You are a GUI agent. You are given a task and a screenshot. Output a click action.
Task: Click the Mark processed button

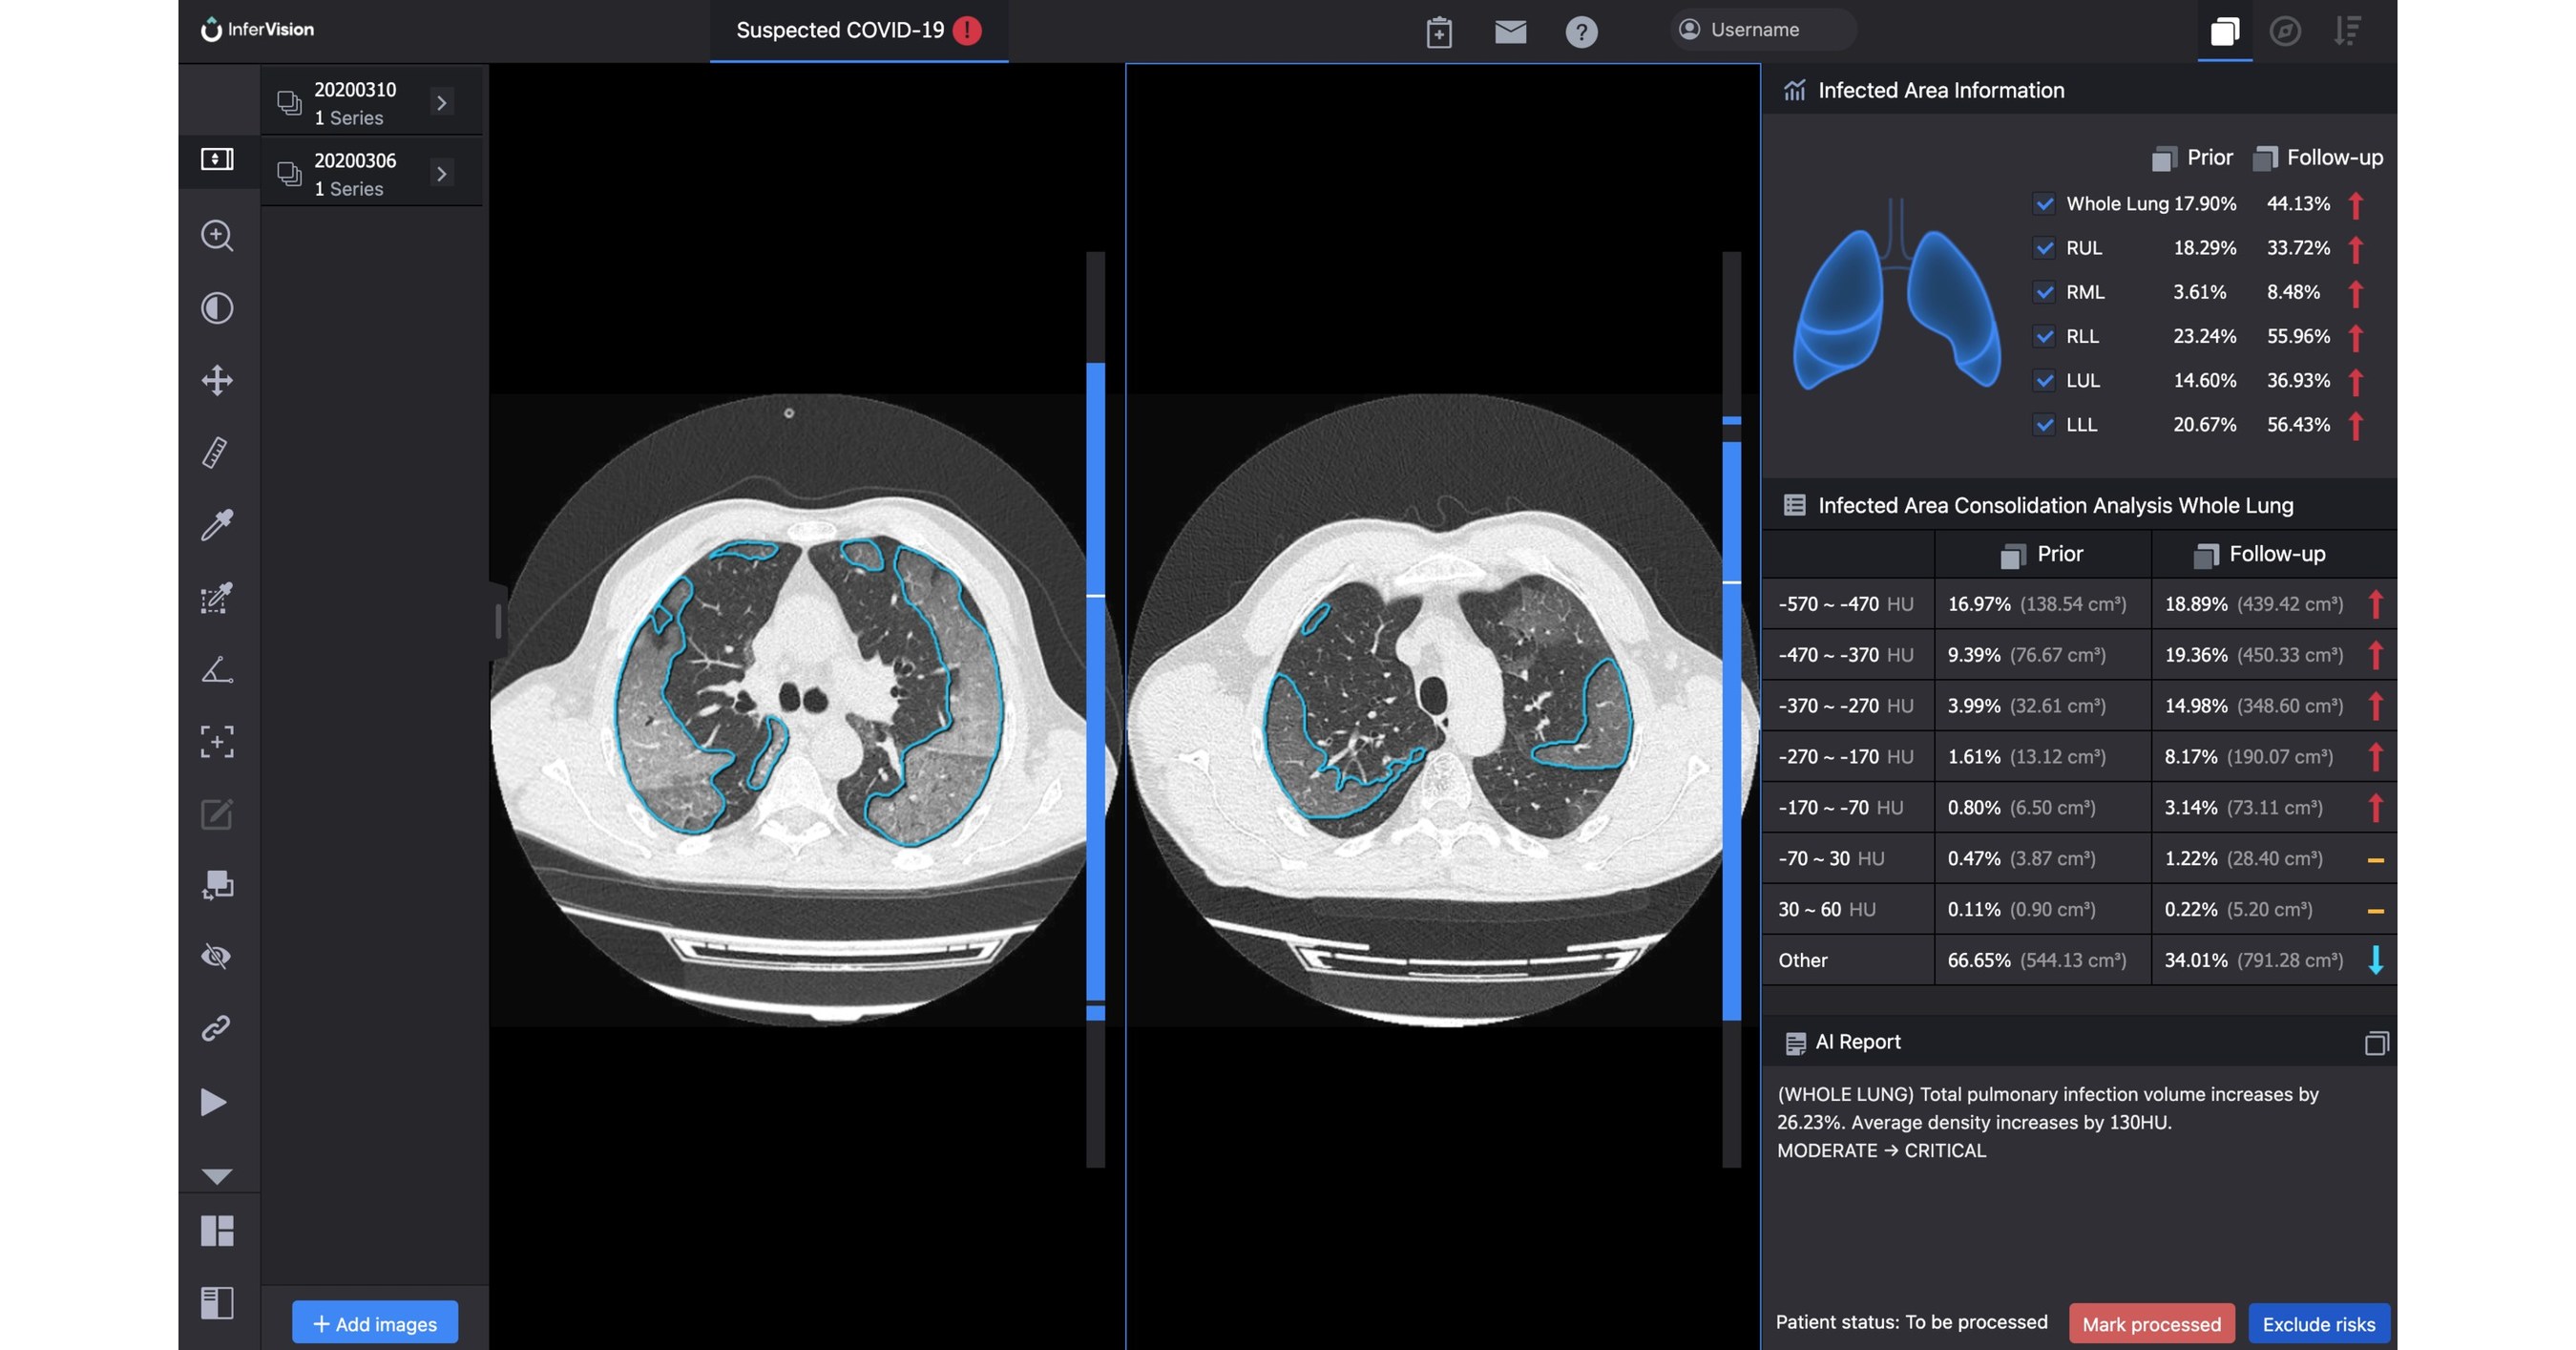pyautogui.click(x=2151, y=1323)
